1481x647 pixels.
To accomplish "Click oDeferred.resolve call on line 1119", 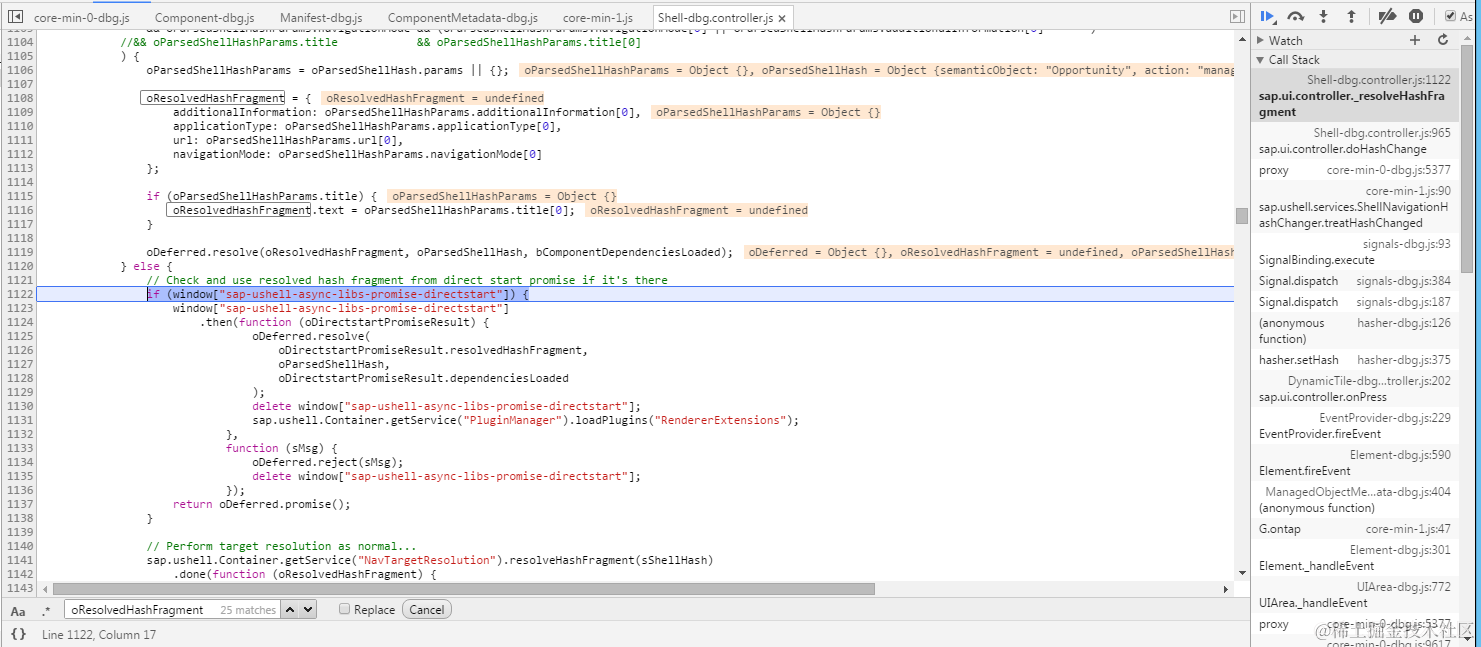I will pos(439,252).
